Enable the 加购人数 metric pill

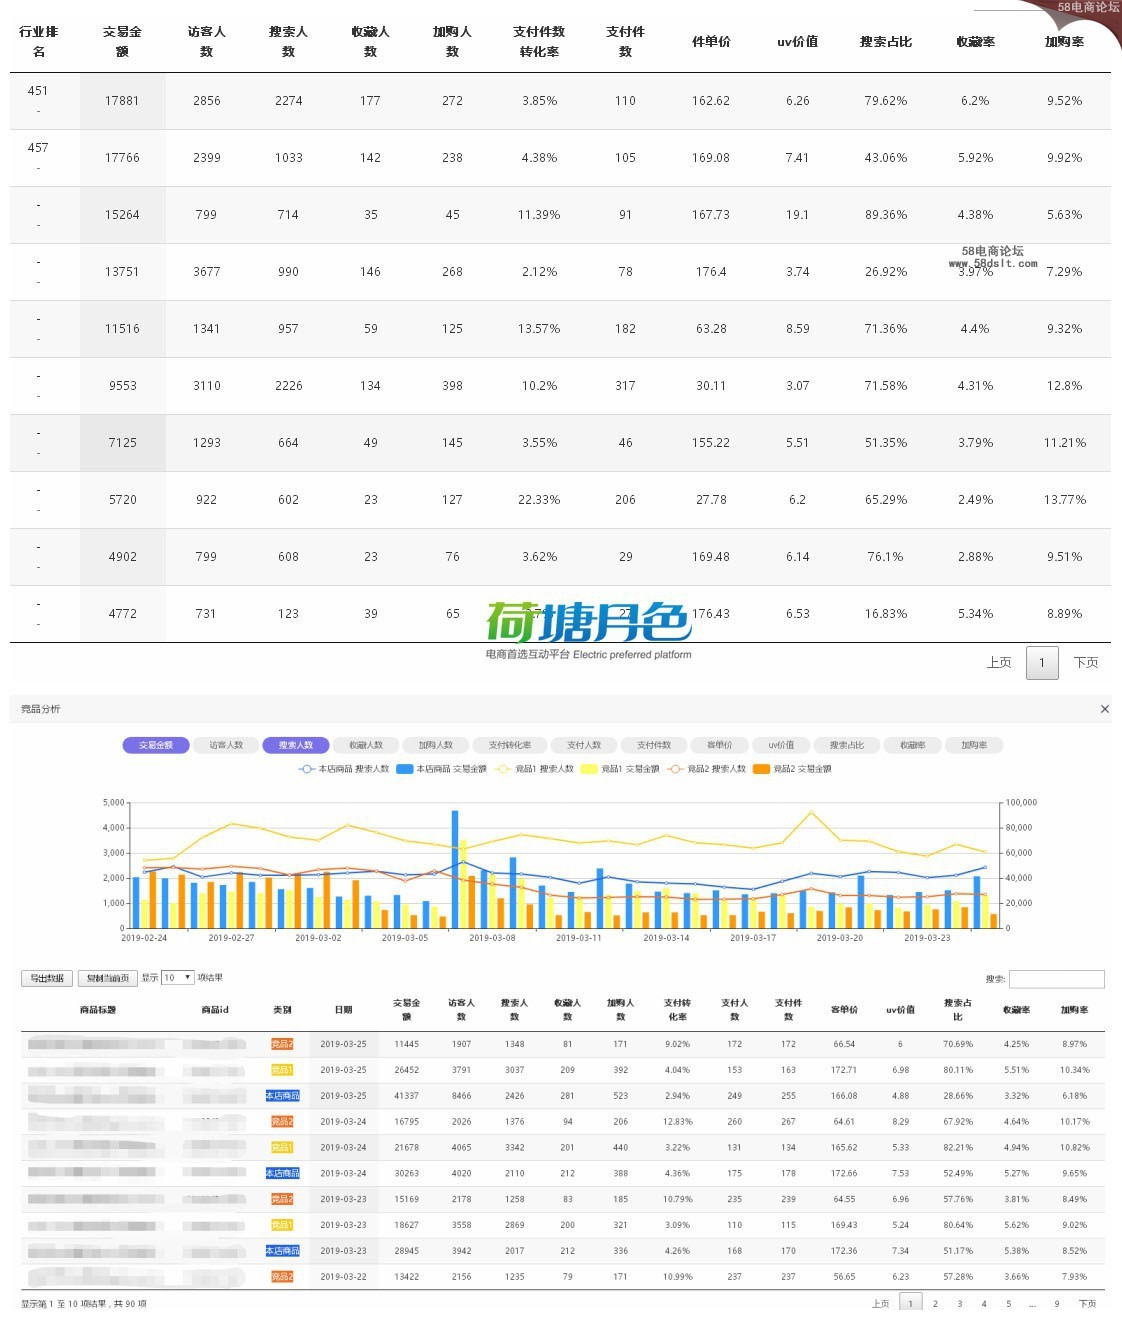[x=436, y=745]
